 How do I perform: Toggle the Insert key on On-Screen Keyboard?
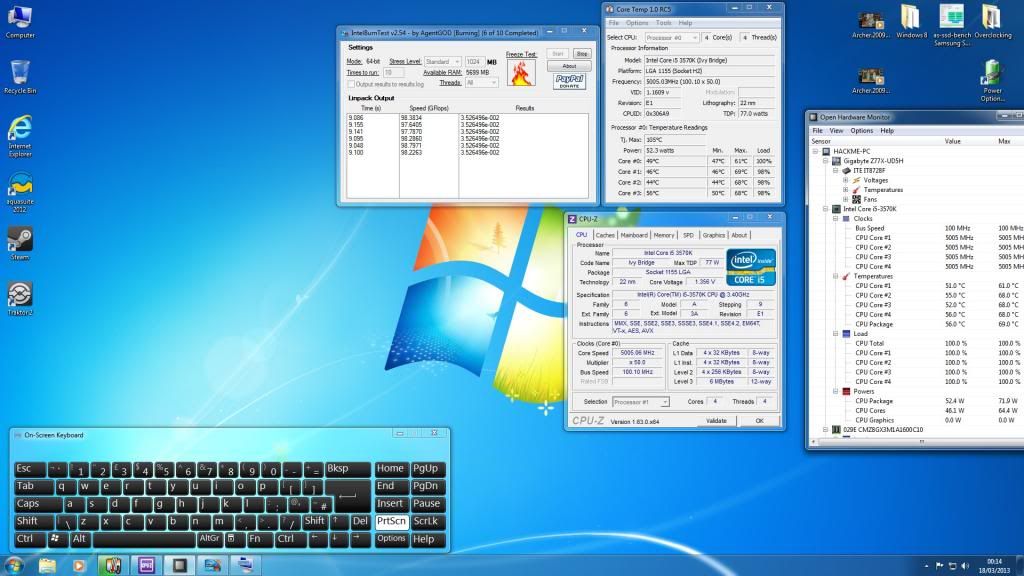pos(391,504)
